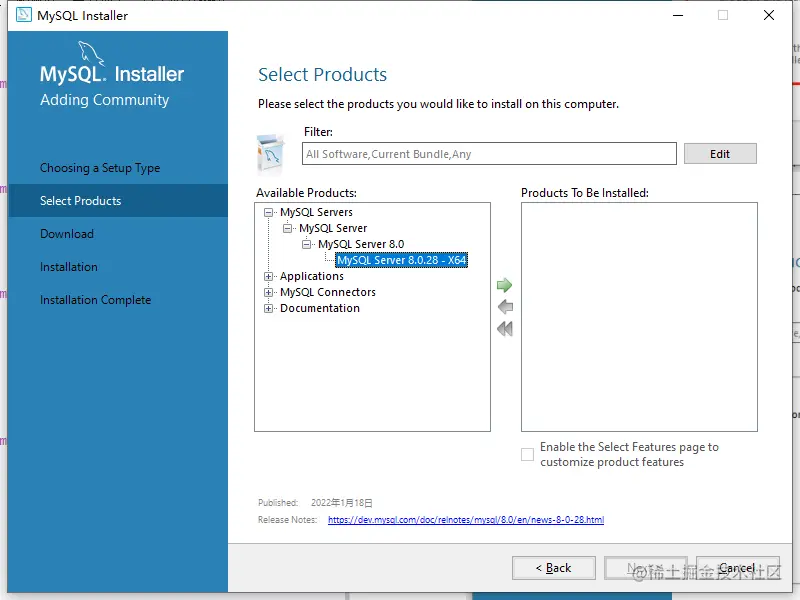The height and width of the screenshot is (600, 800).
Task: Click the double left remove-all arrow
Action: [x=505, y=329]
